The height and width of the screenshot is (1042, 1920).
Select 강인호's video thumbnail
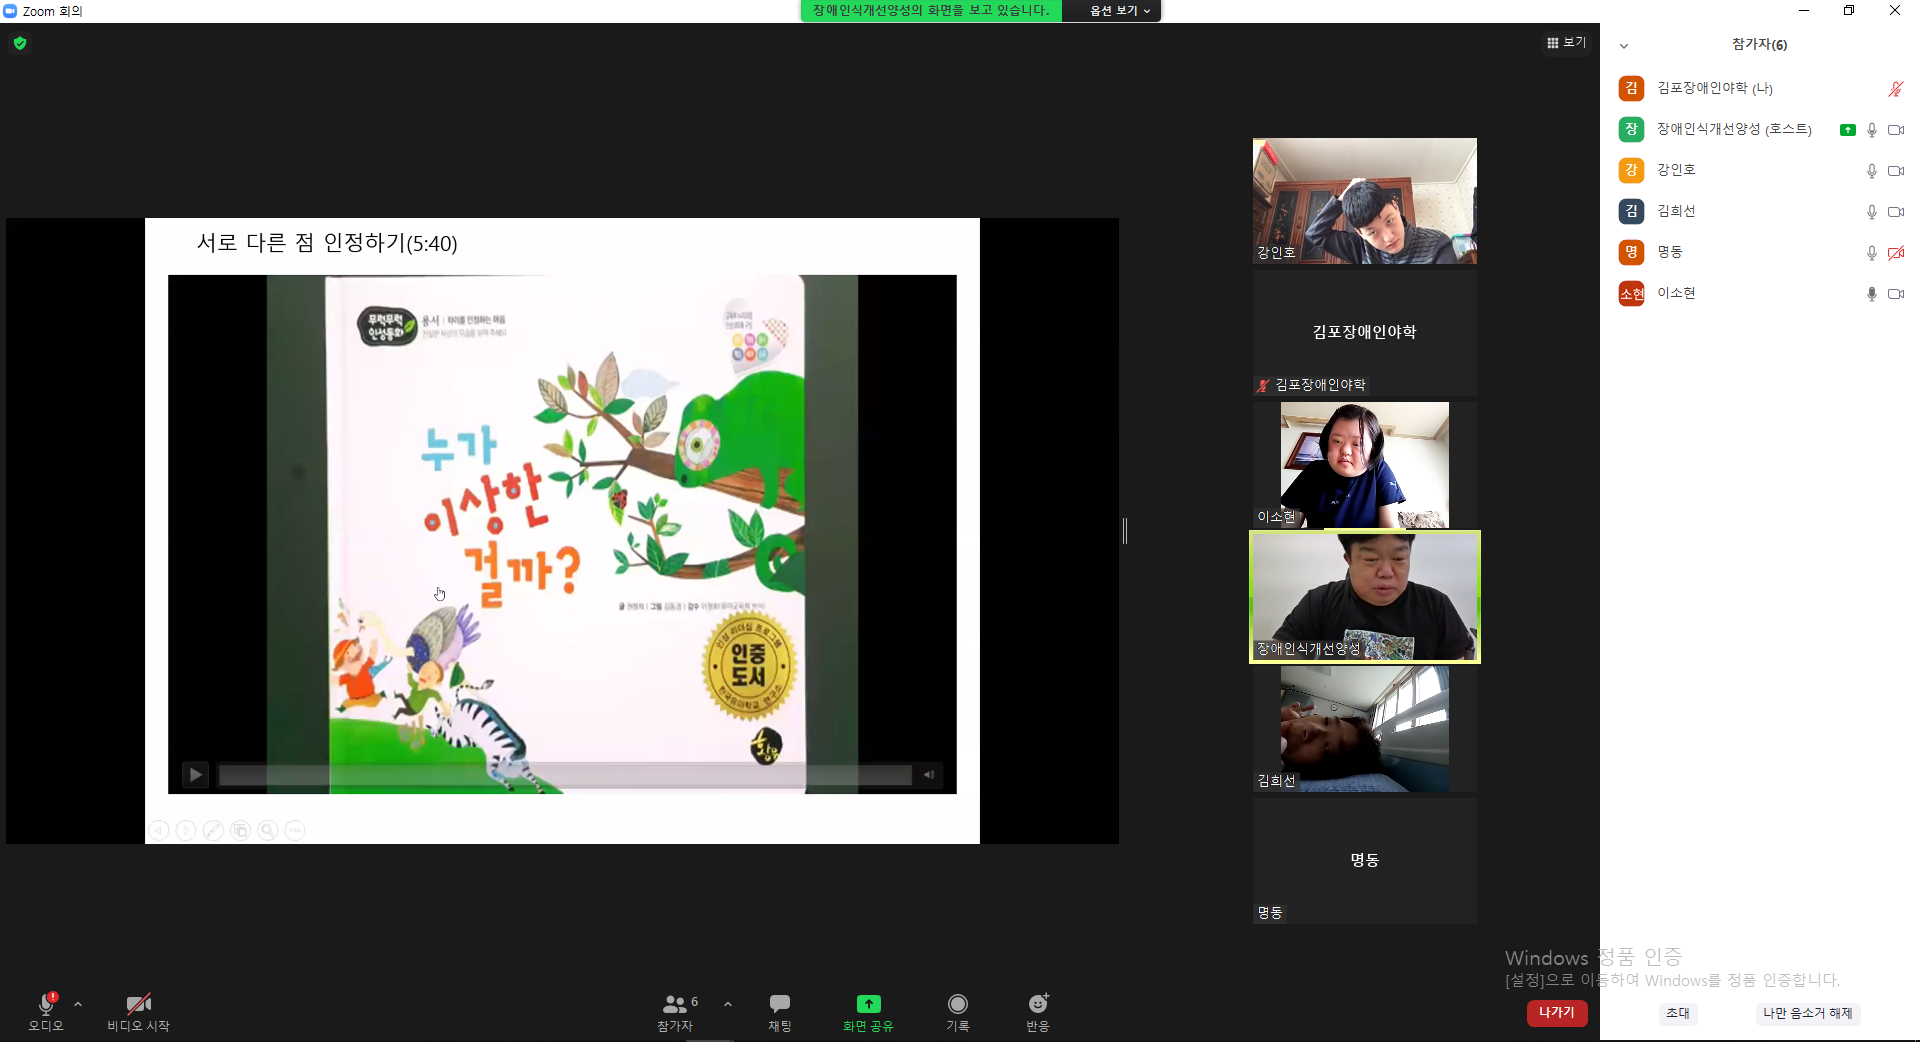tap(1365, 201)
